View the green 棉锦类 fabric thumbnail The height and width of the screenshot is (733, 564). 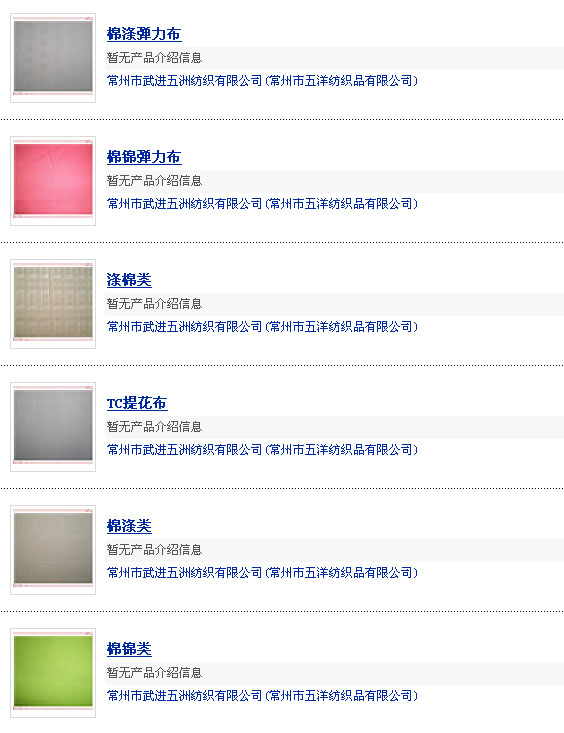53,673
